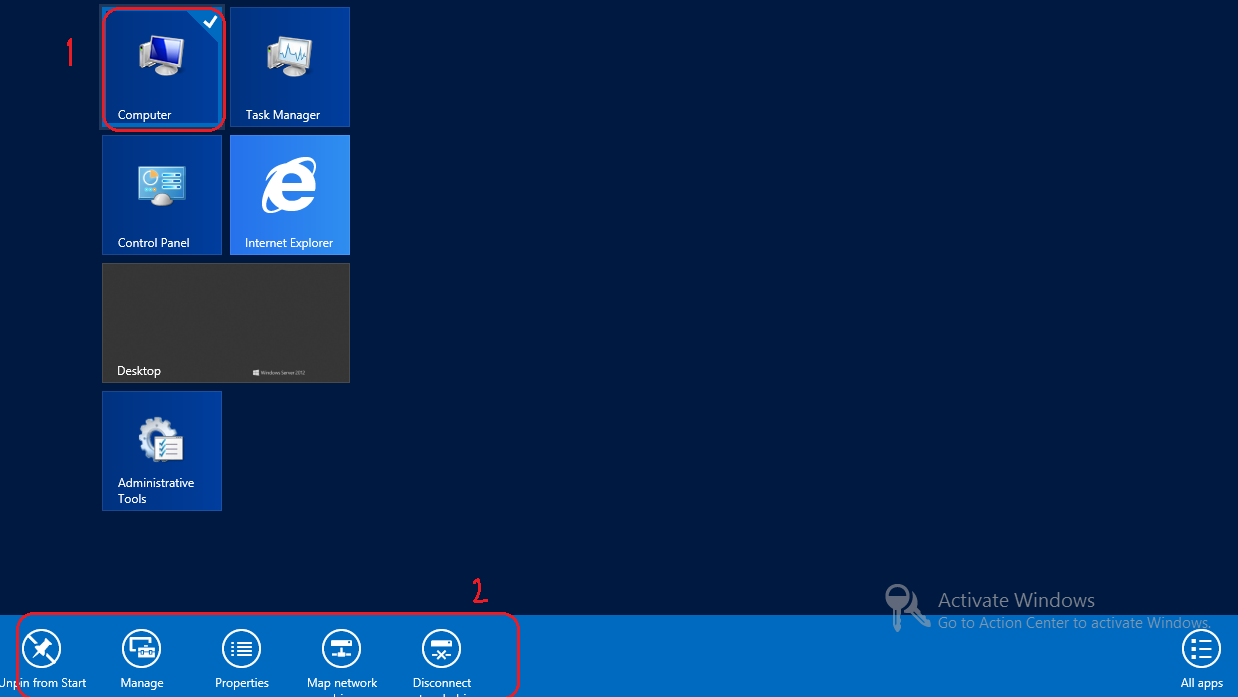Open the All apps icon

pyautogui.click(x=1201, y=649)
